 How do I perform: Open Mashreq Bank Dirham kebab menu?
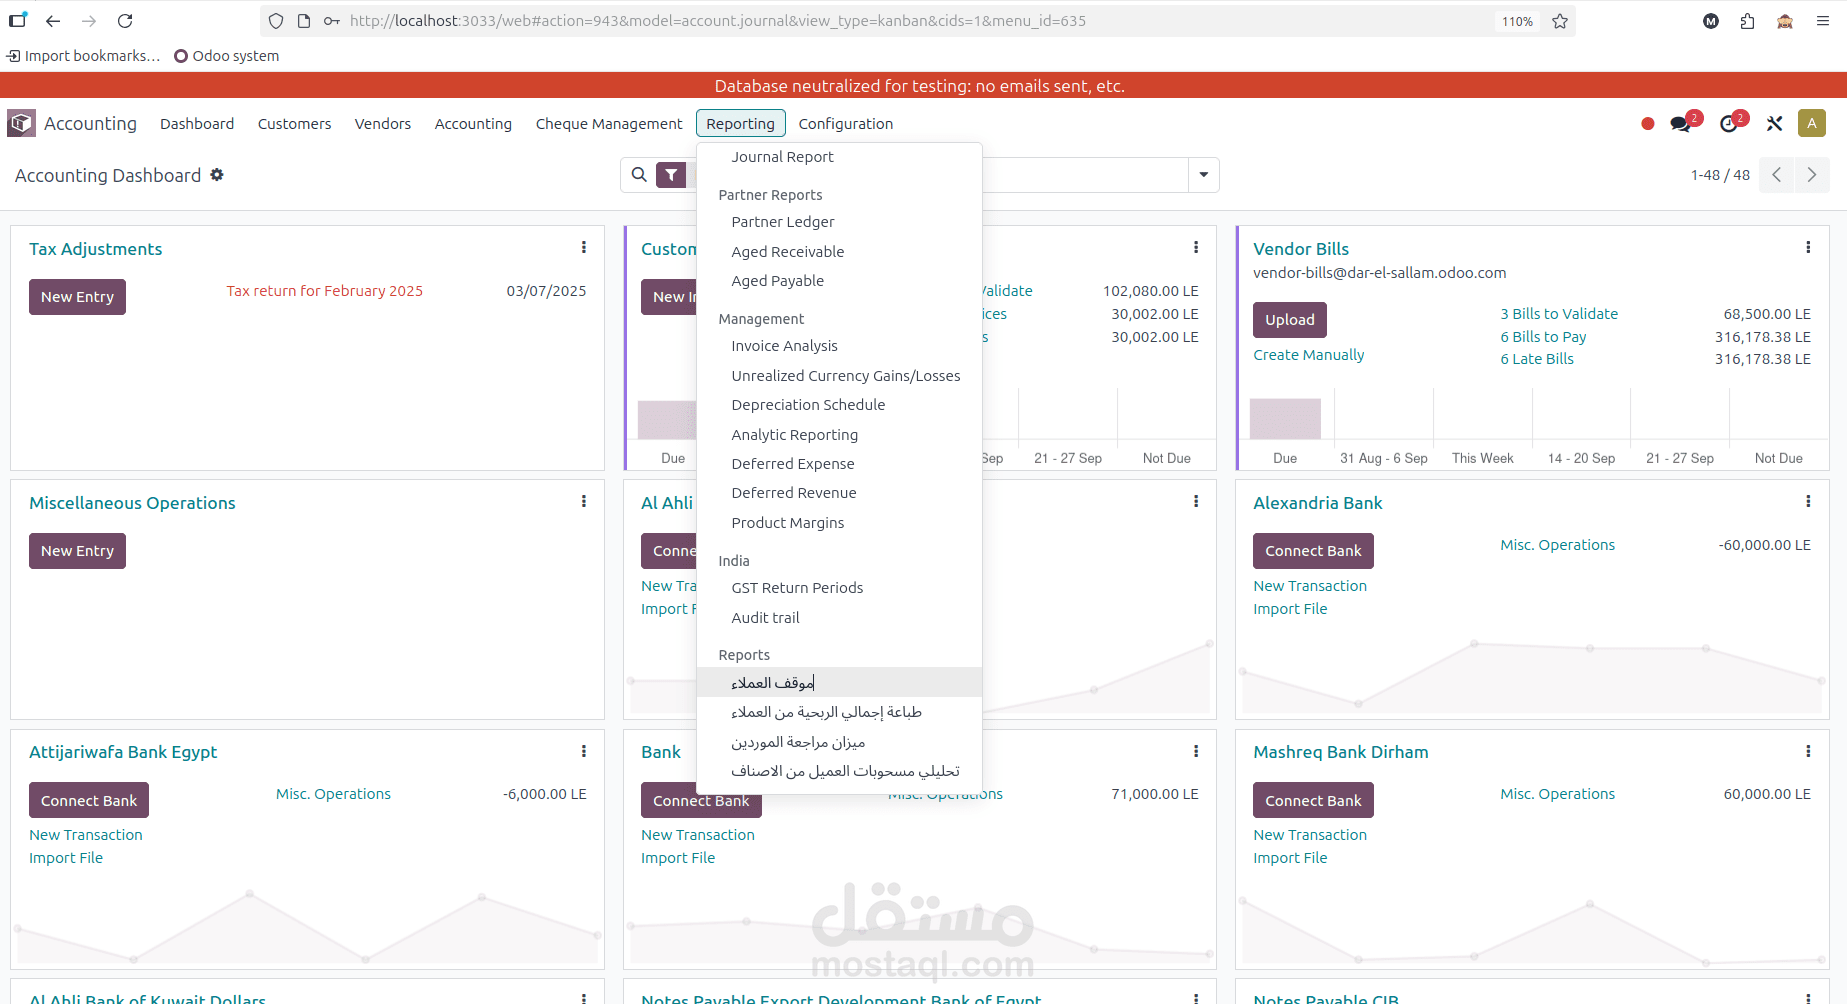1808,752
